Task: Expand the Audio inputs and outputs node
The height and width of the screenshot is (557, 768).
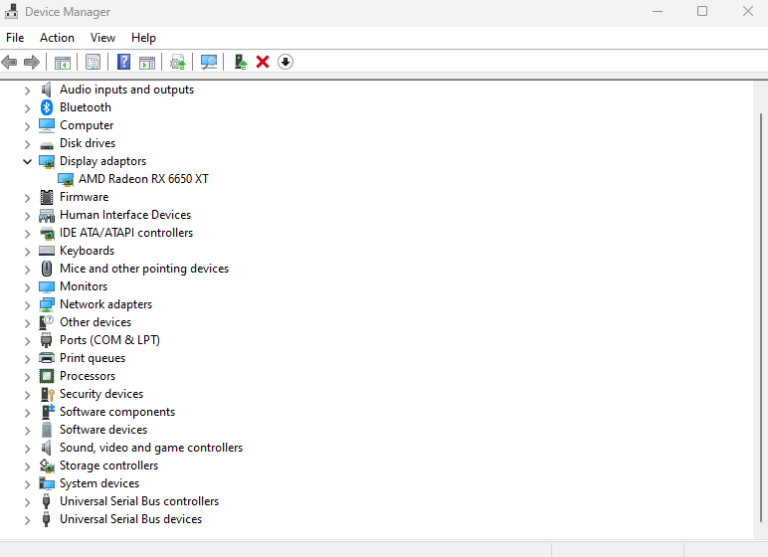Action: (x=27, y=90)
